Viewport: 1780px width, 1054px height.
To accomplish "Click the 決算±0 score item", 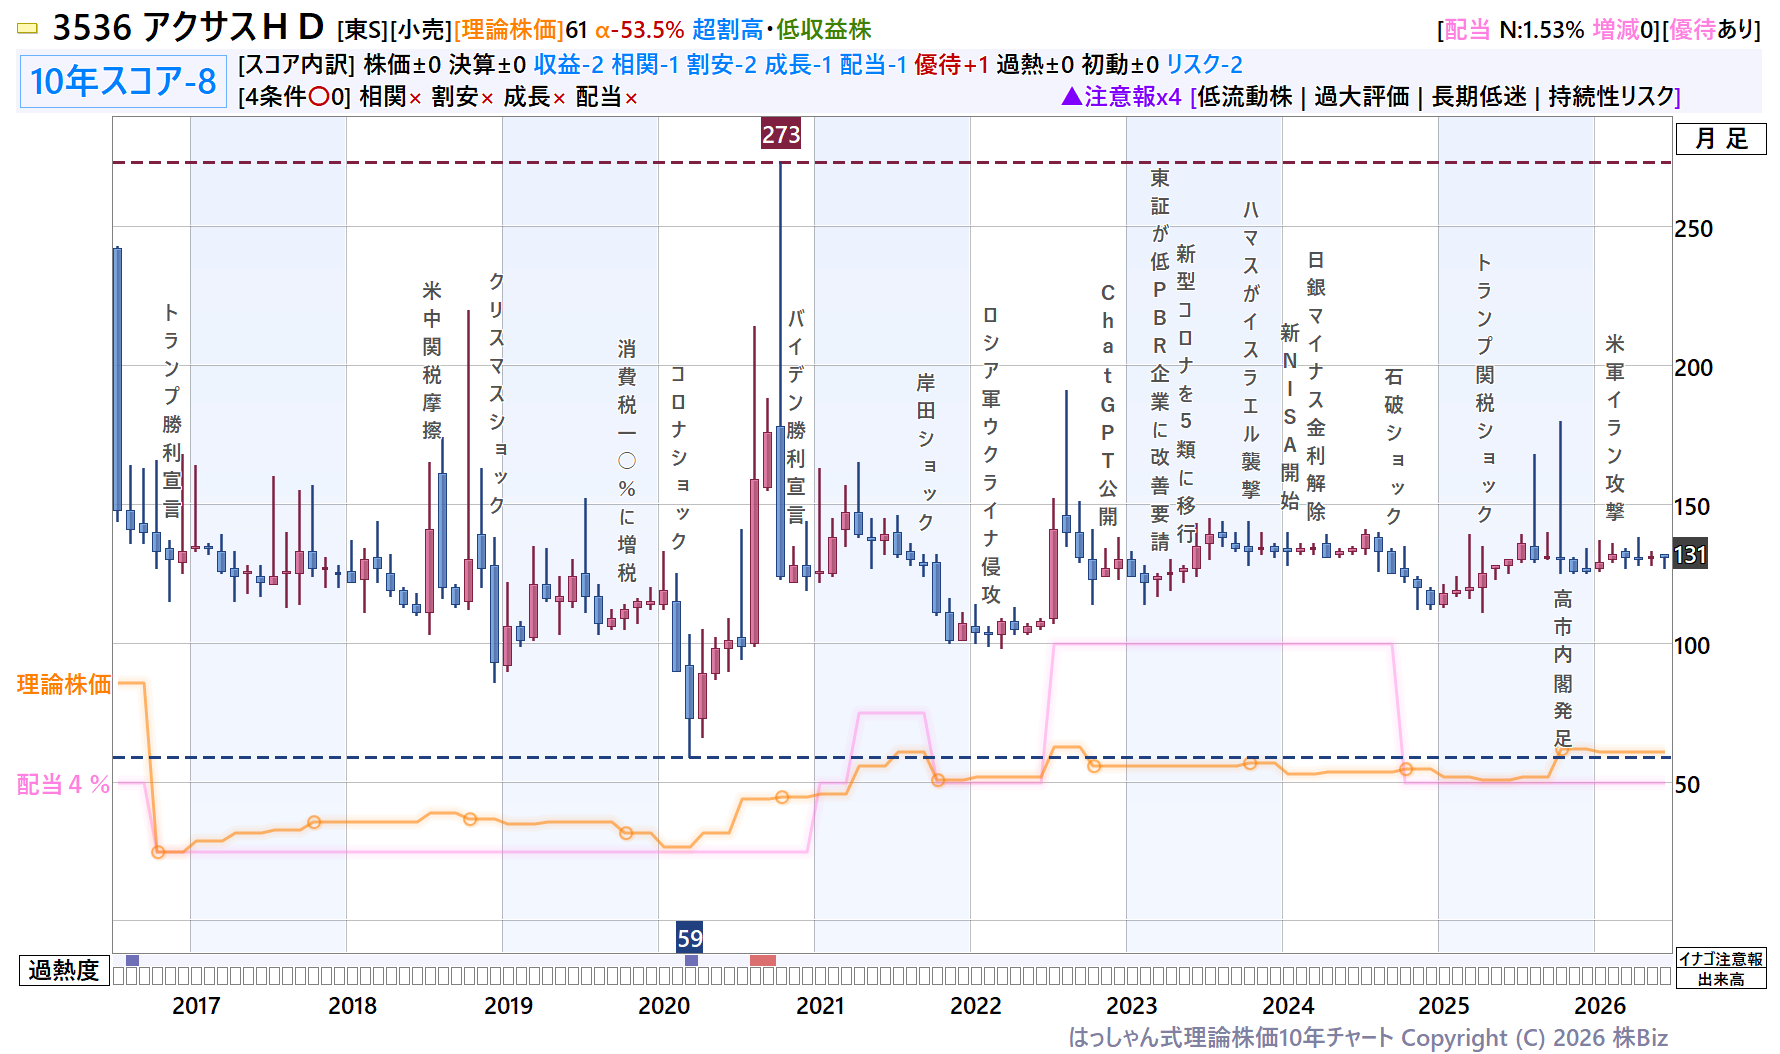I will pos(487,65).
